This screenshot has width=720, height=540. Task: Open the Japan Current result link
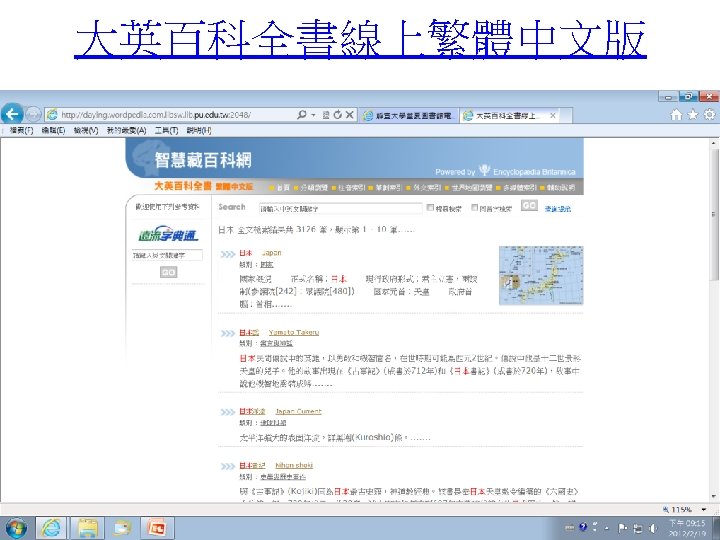tap(298, 411)
